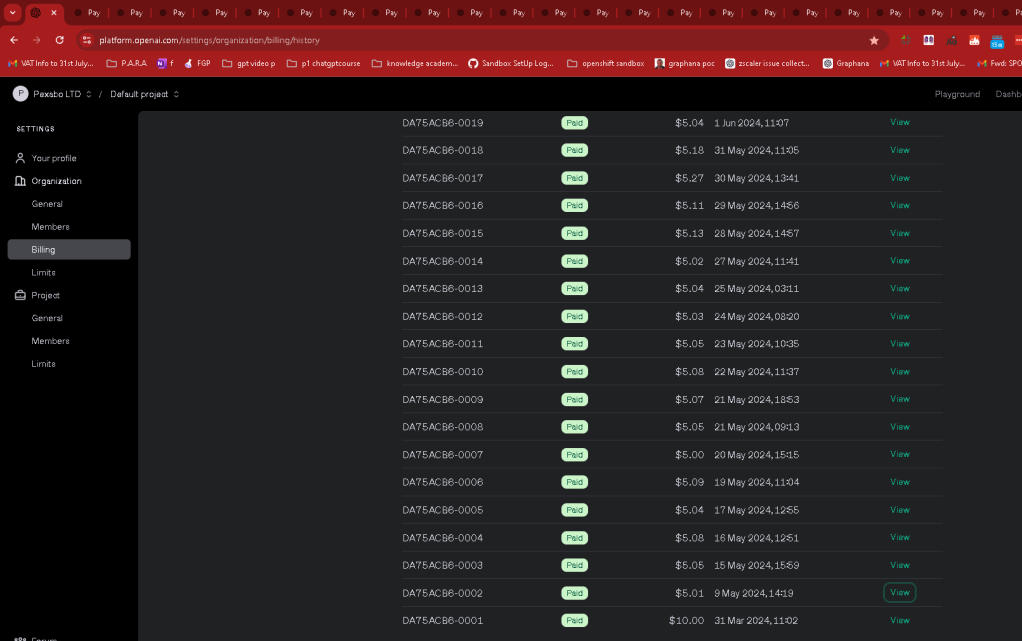Viewport: 1022px width, 641px height.
Task: Open 'openshift sandbox' bookmark folder
Action: (606, 63)
